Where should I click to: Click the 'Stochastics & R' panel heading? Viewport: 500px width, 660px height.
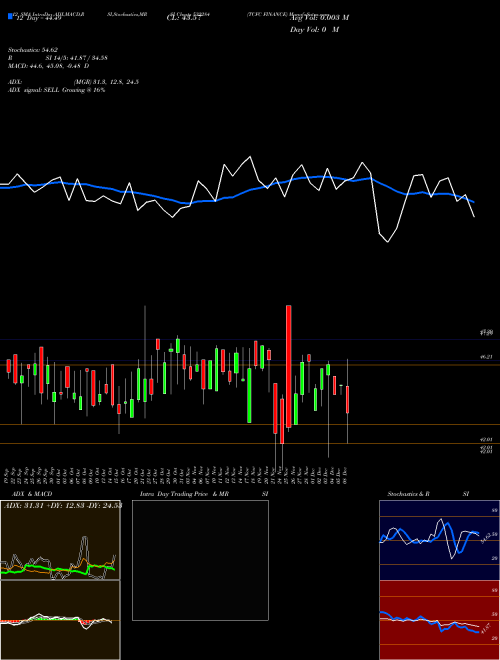409,494
